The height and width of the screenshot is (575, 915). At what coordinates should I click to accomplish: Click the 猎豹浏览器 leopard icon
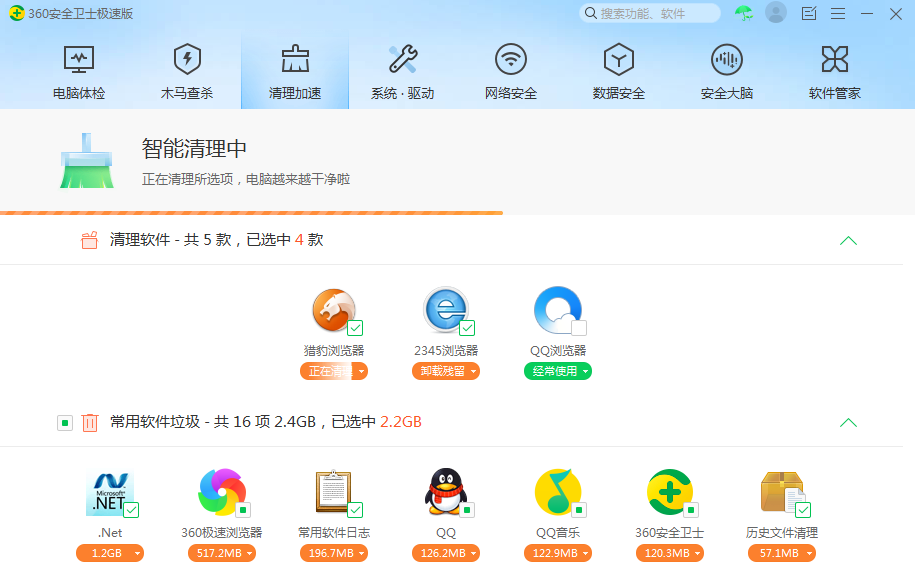(x=333, y=310)
